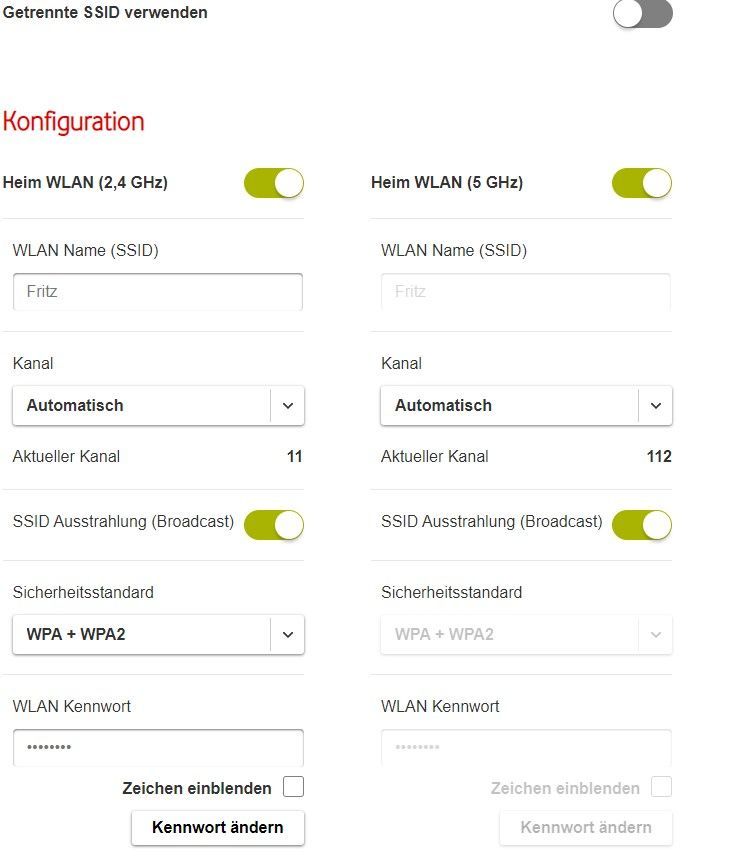Screen dimensions: 743x856
Task: Open the Kanal dropdown for 5 GHz
Action: 525,405
